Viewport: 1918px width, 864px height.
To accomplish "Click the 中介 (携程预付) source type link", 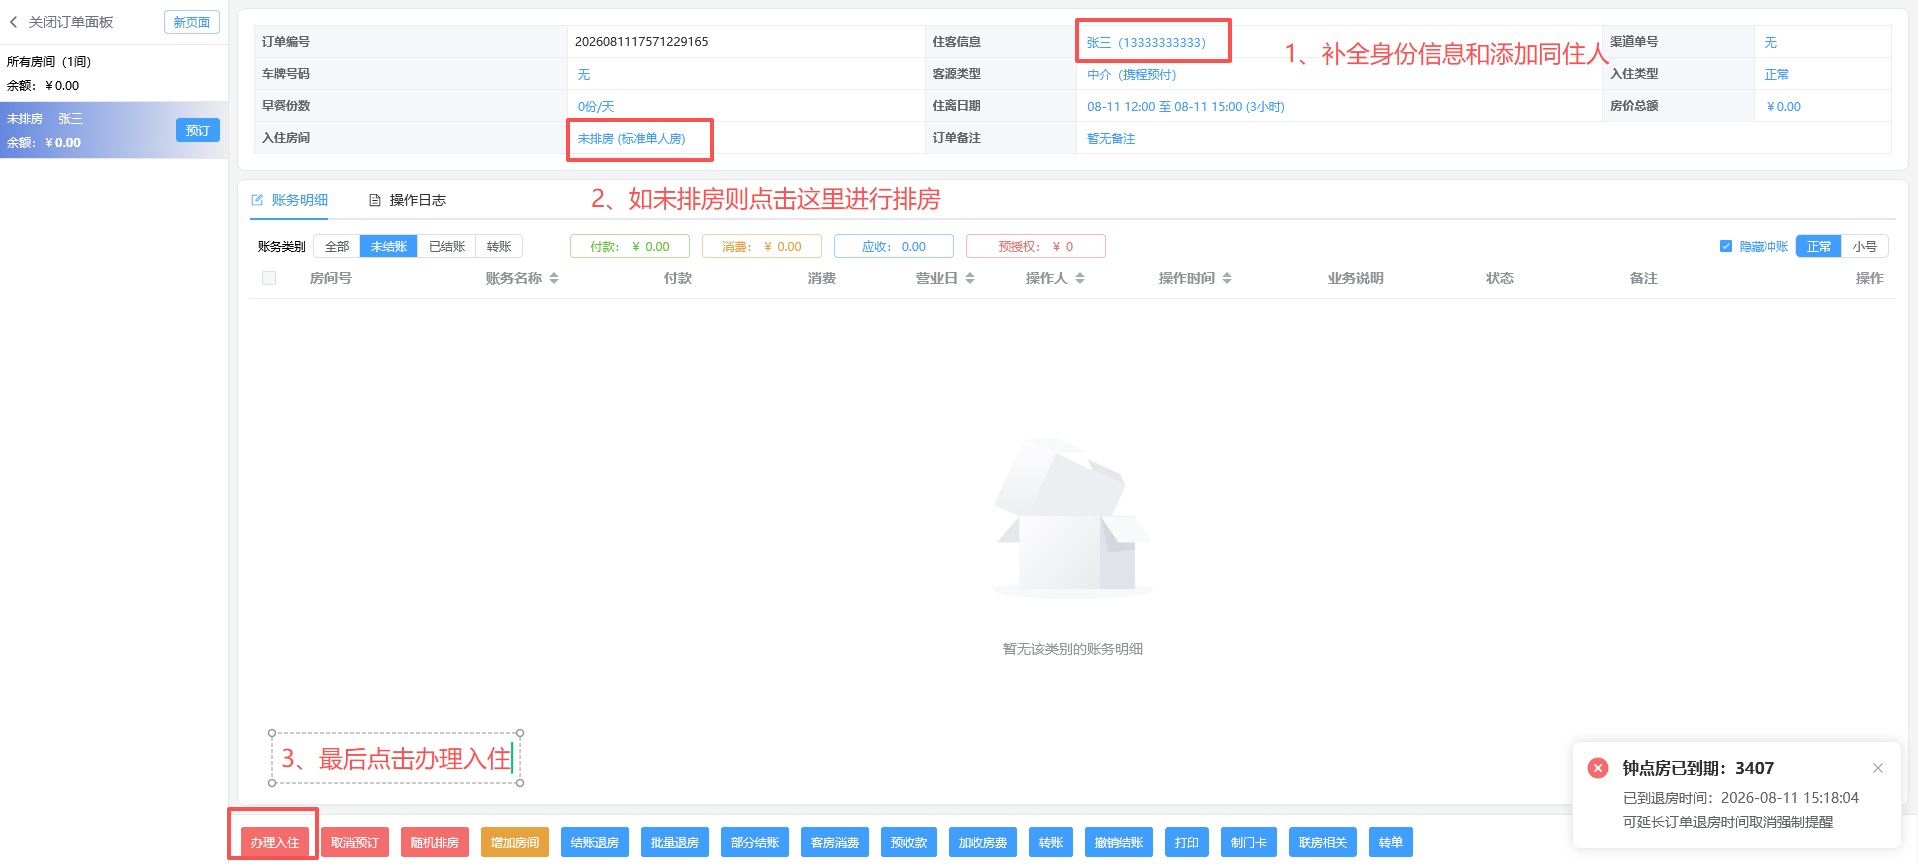I will (1132, 74).
